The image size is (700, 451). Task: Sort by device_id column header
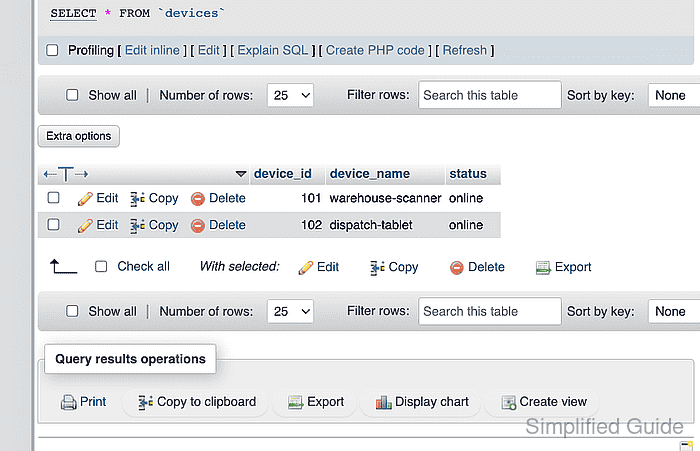[283, 174]
